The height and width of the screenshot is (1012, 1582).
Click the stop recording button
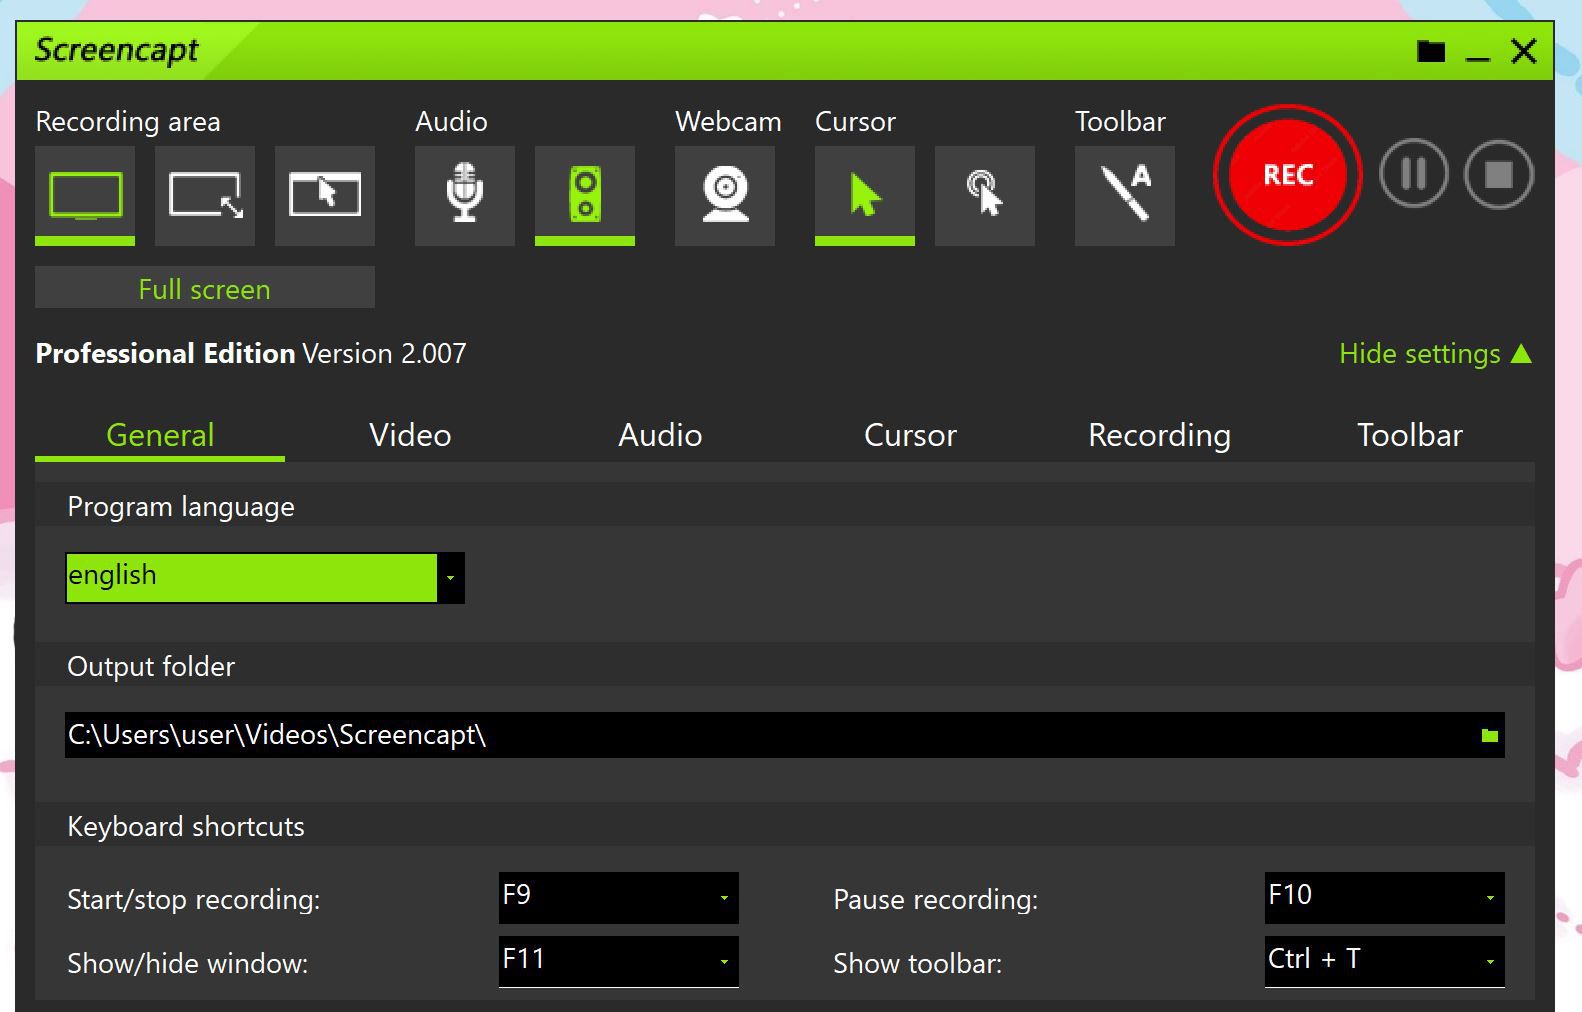(1498, 174)
